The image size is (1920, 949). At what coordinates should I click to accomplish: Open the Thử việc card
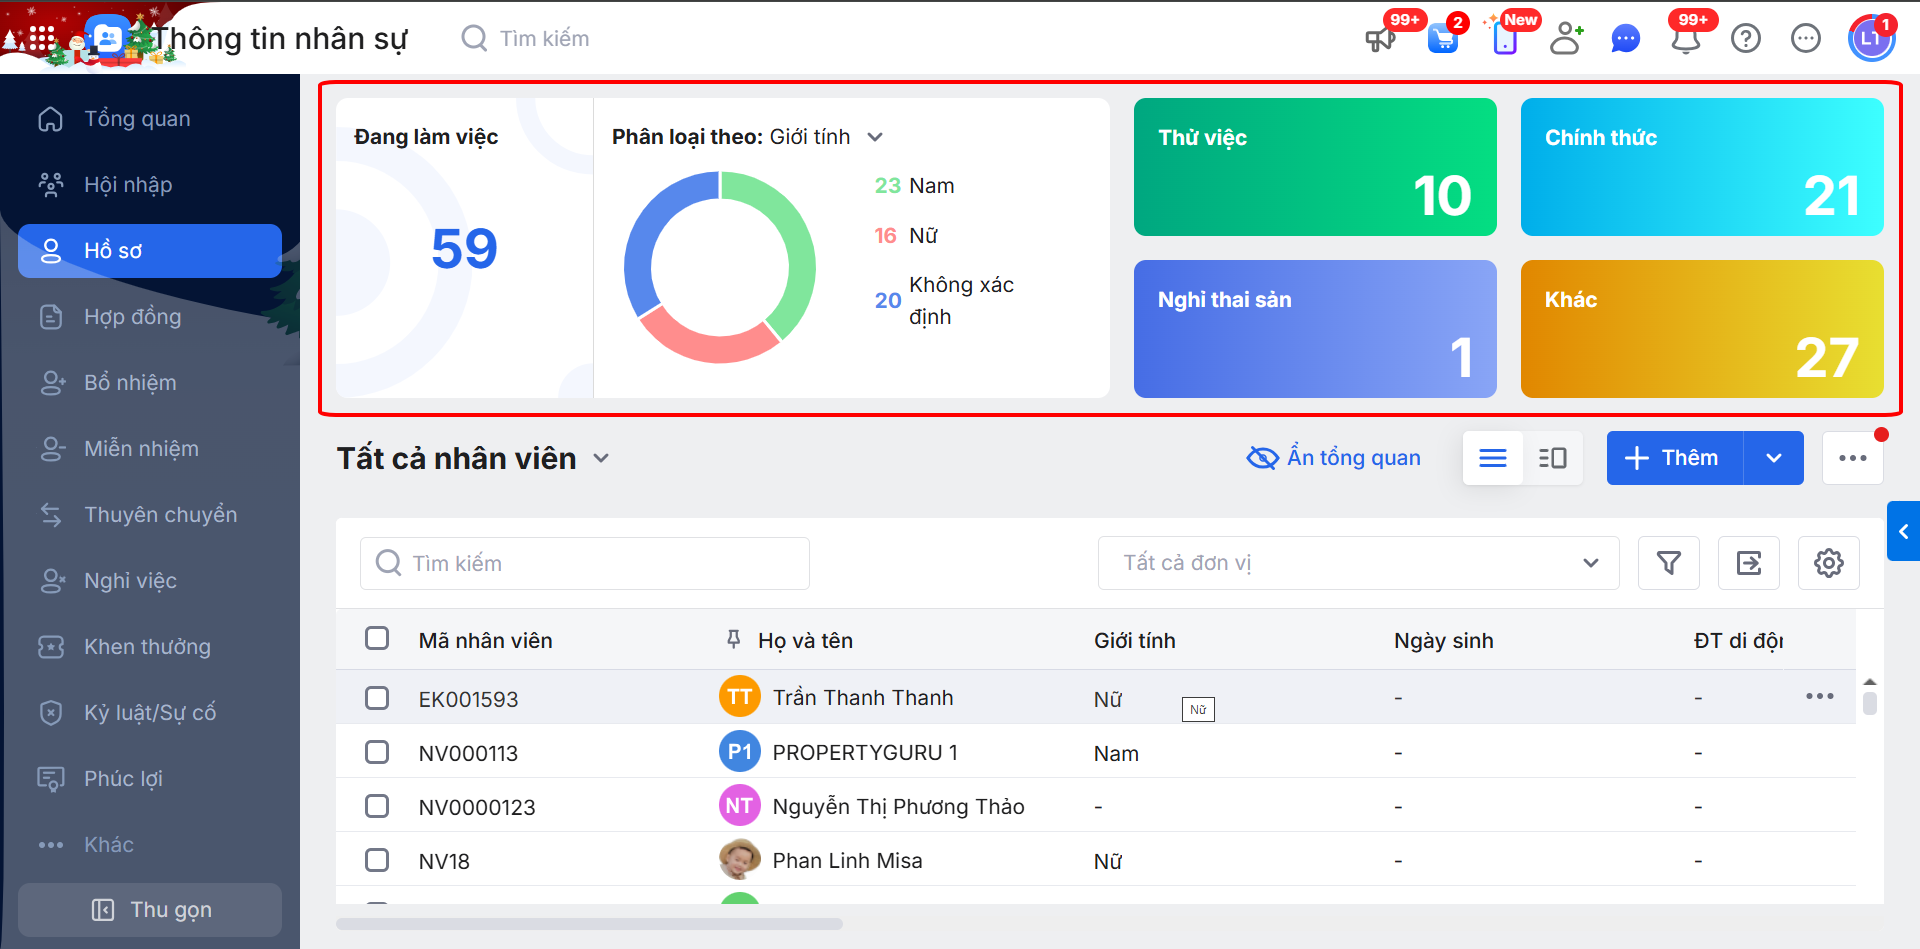[1315, 167]
